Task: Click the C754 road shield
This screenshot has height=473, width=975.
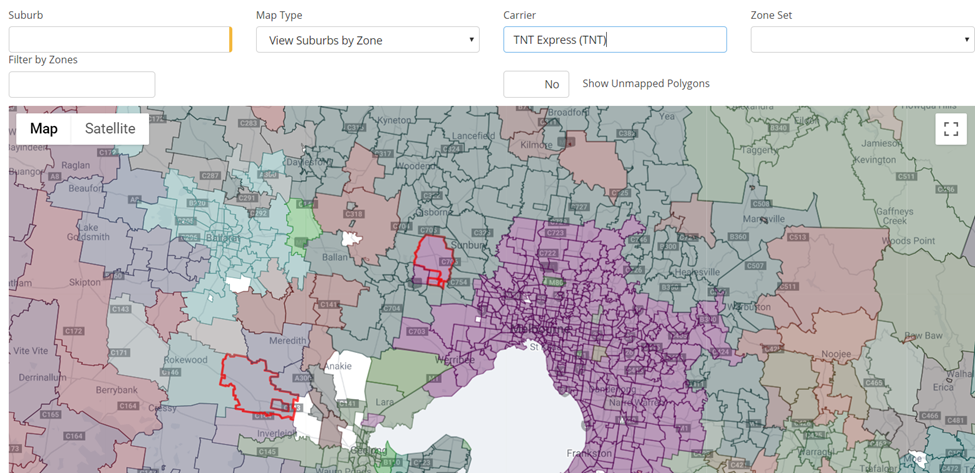Action: (x=460, y=282)
